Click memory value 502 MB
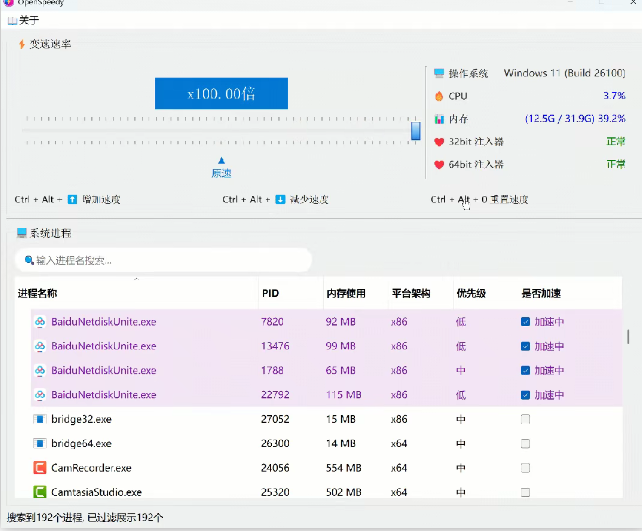642x531 pixels. [344, 492]
